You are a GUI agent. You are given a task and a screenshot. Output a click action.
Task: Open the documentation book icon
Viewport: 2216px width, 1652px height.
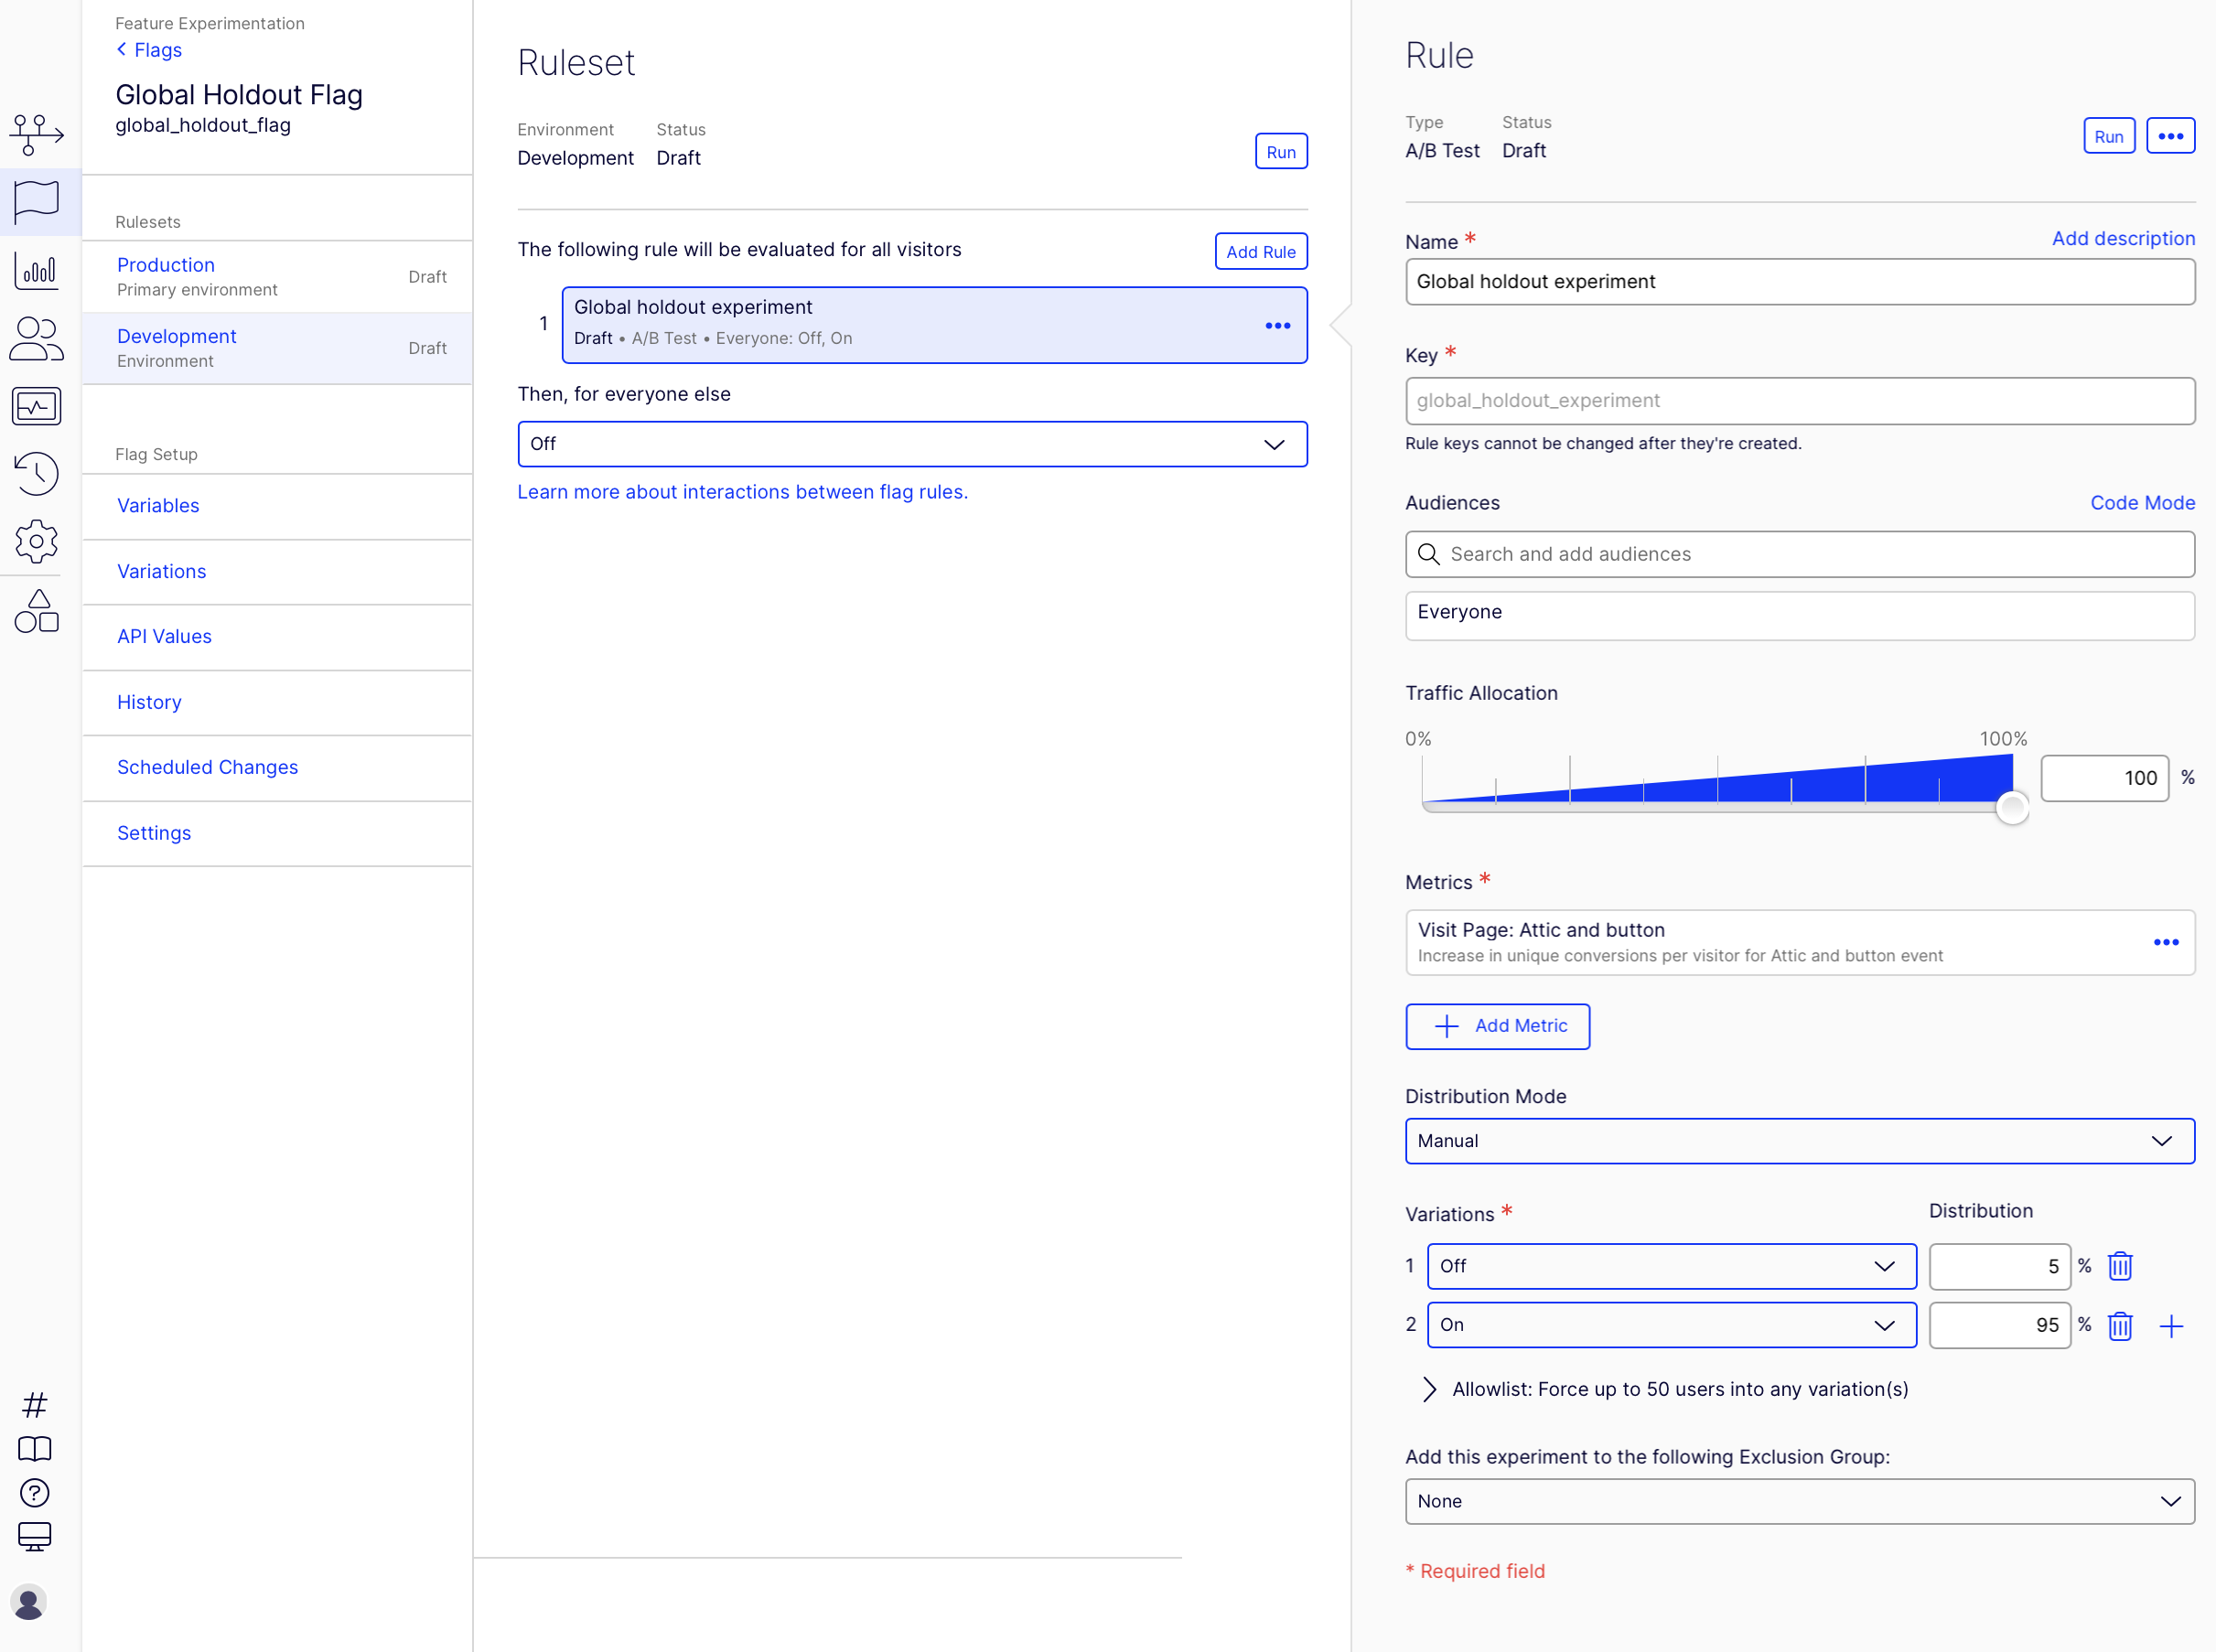point(36,1448)
